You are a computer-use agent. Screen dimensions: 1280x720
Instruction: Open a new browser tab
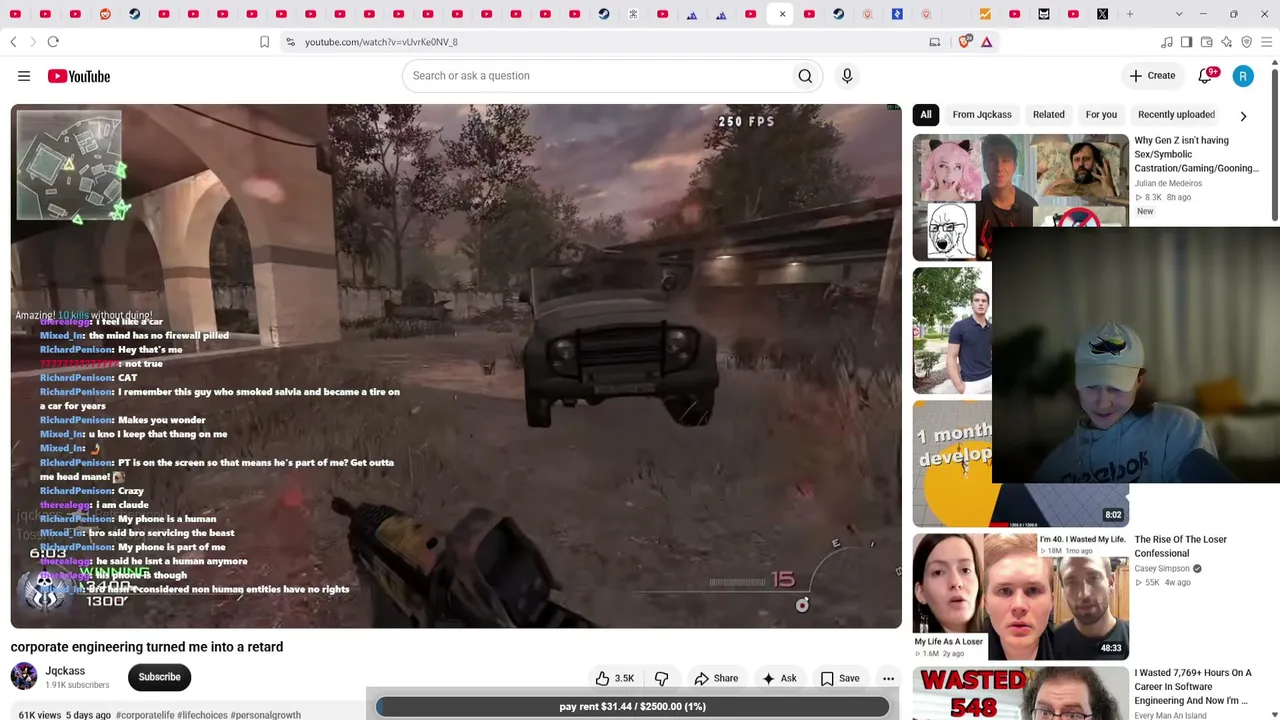1130,14
